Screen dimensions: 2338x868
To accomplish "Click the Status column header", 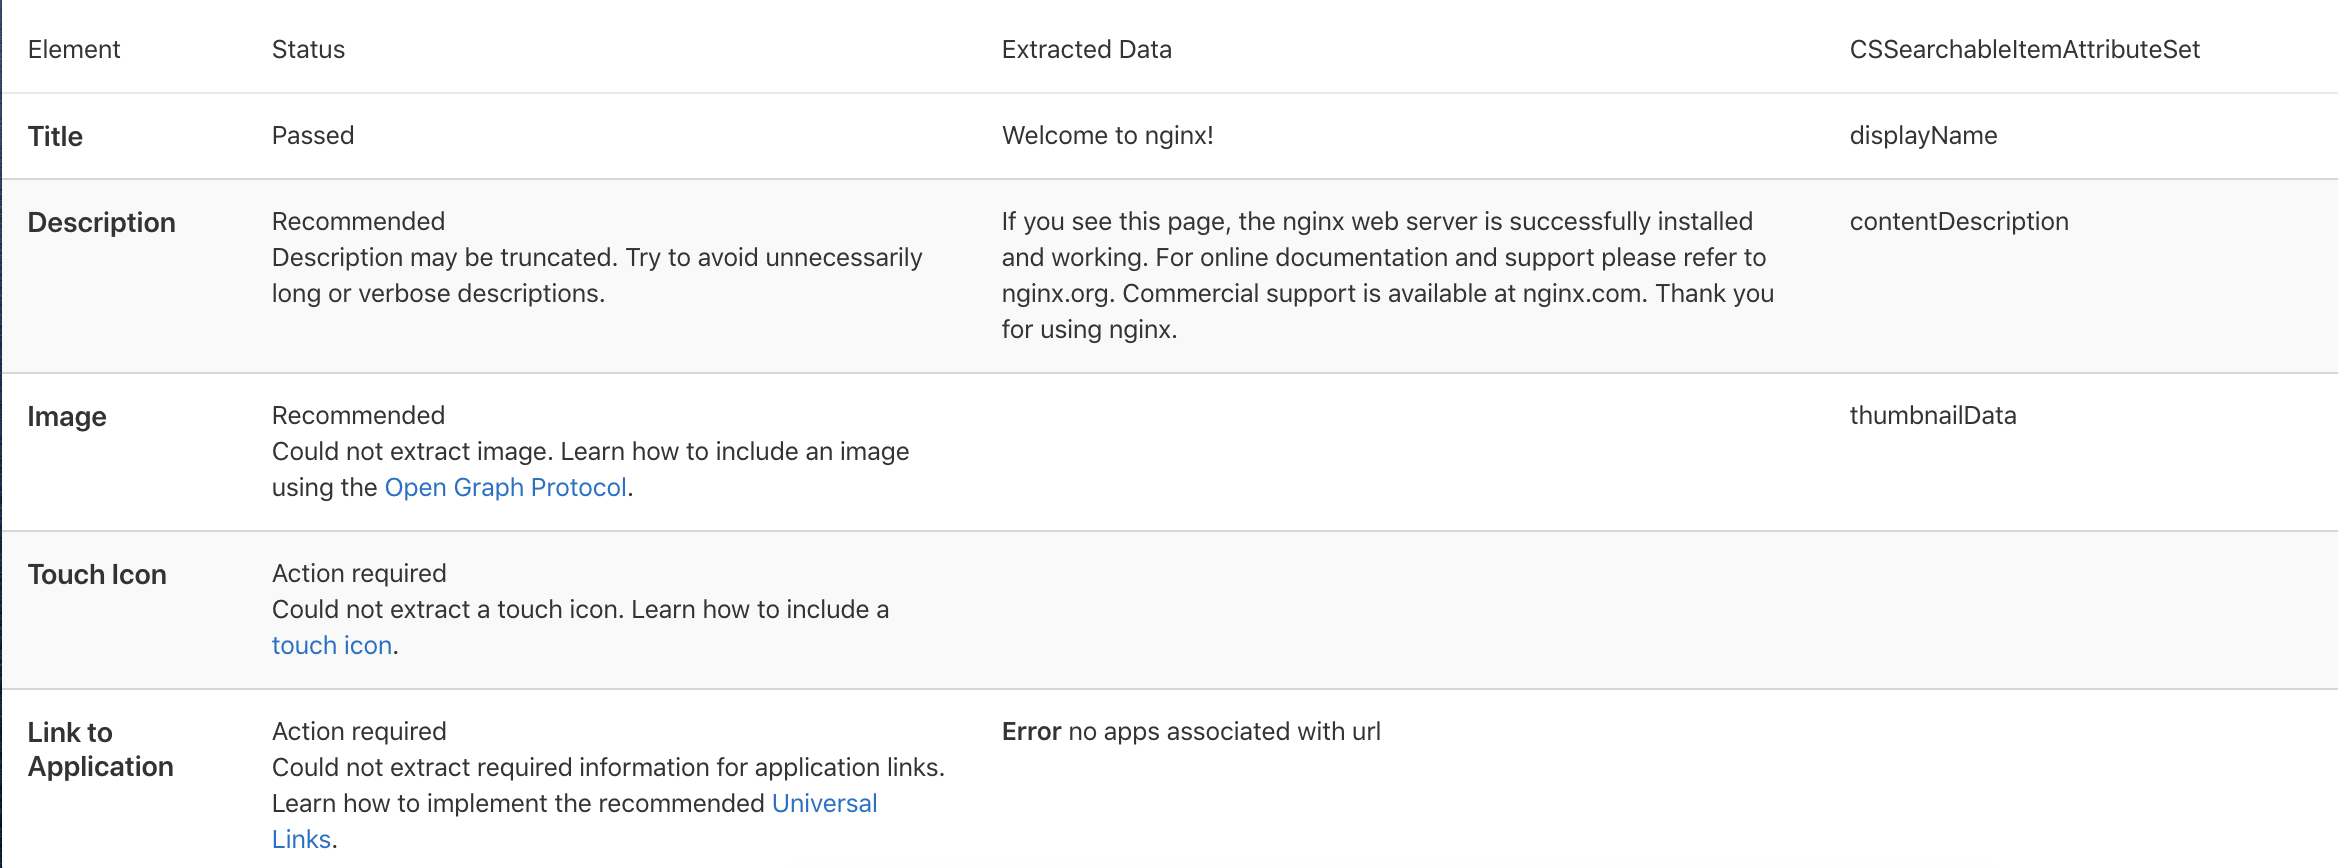I will pyautogui.click(x=308, y=49).
